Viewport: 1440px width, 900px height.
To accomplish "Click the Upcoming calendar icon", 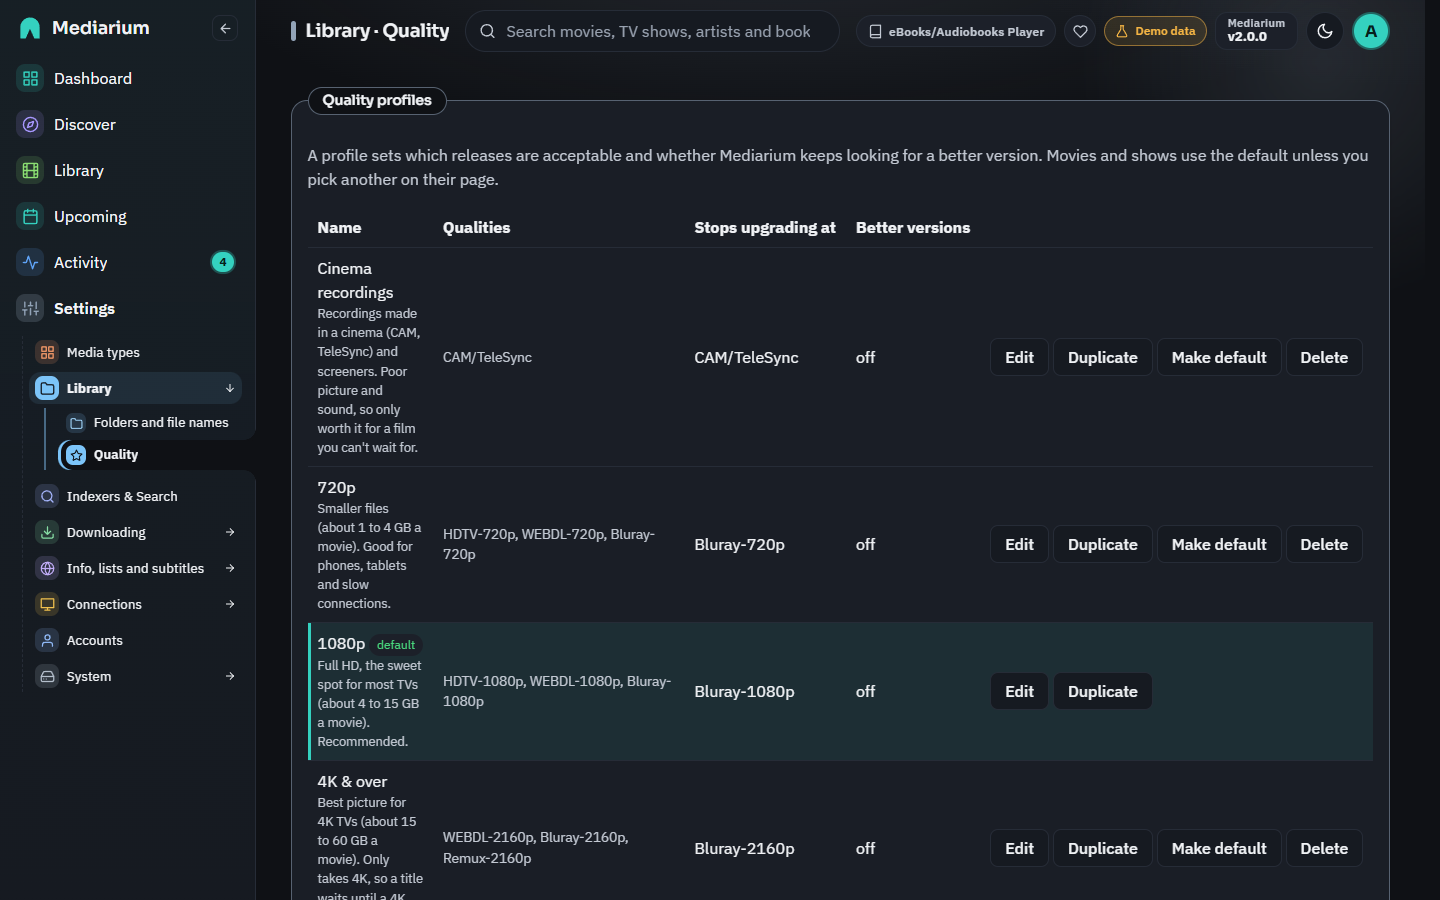I will point(31,216).
